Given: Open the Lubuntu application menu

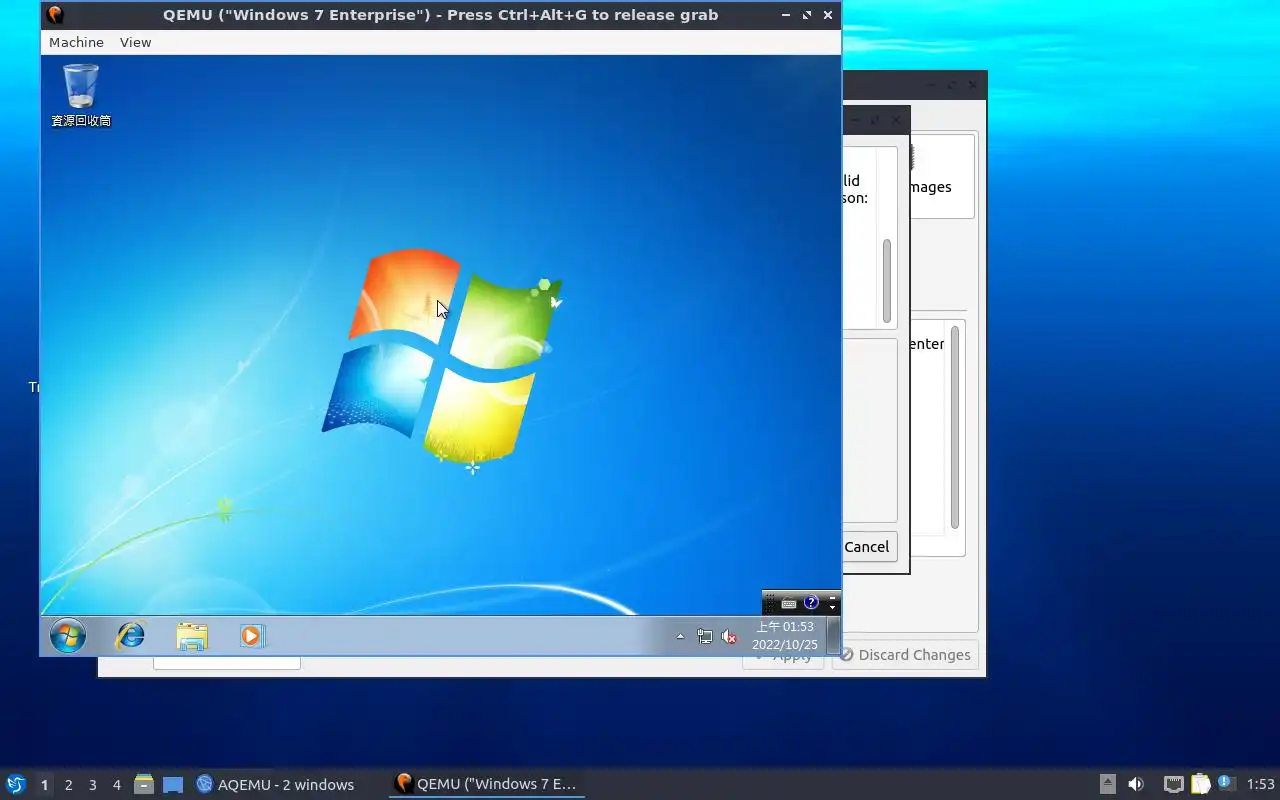Looking at the screenshot, I should click(x=15, y=784).
